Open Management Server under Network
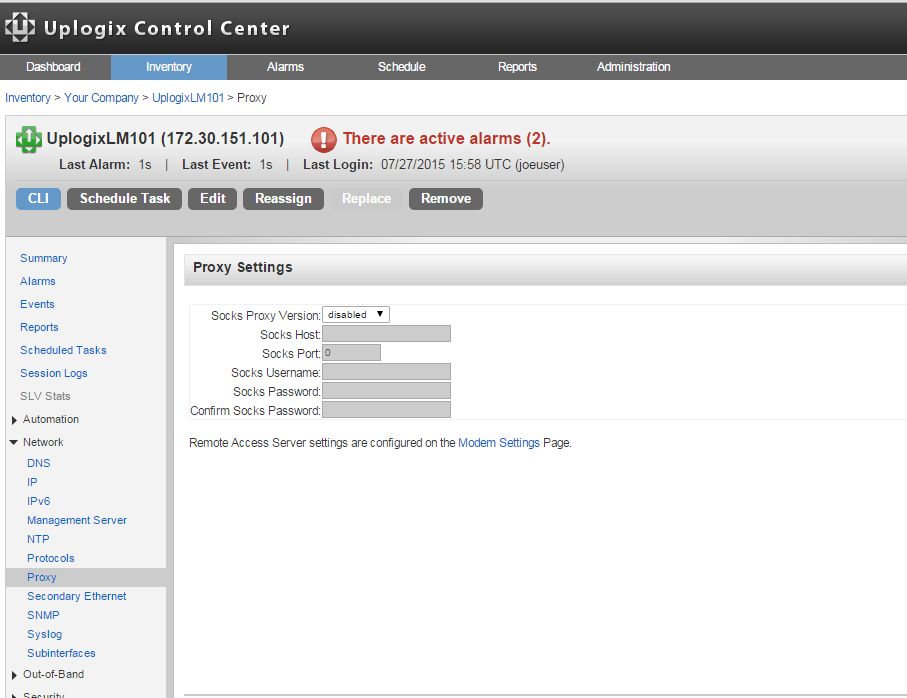Screen dimensions: 907x698 [x=77, y=520]
